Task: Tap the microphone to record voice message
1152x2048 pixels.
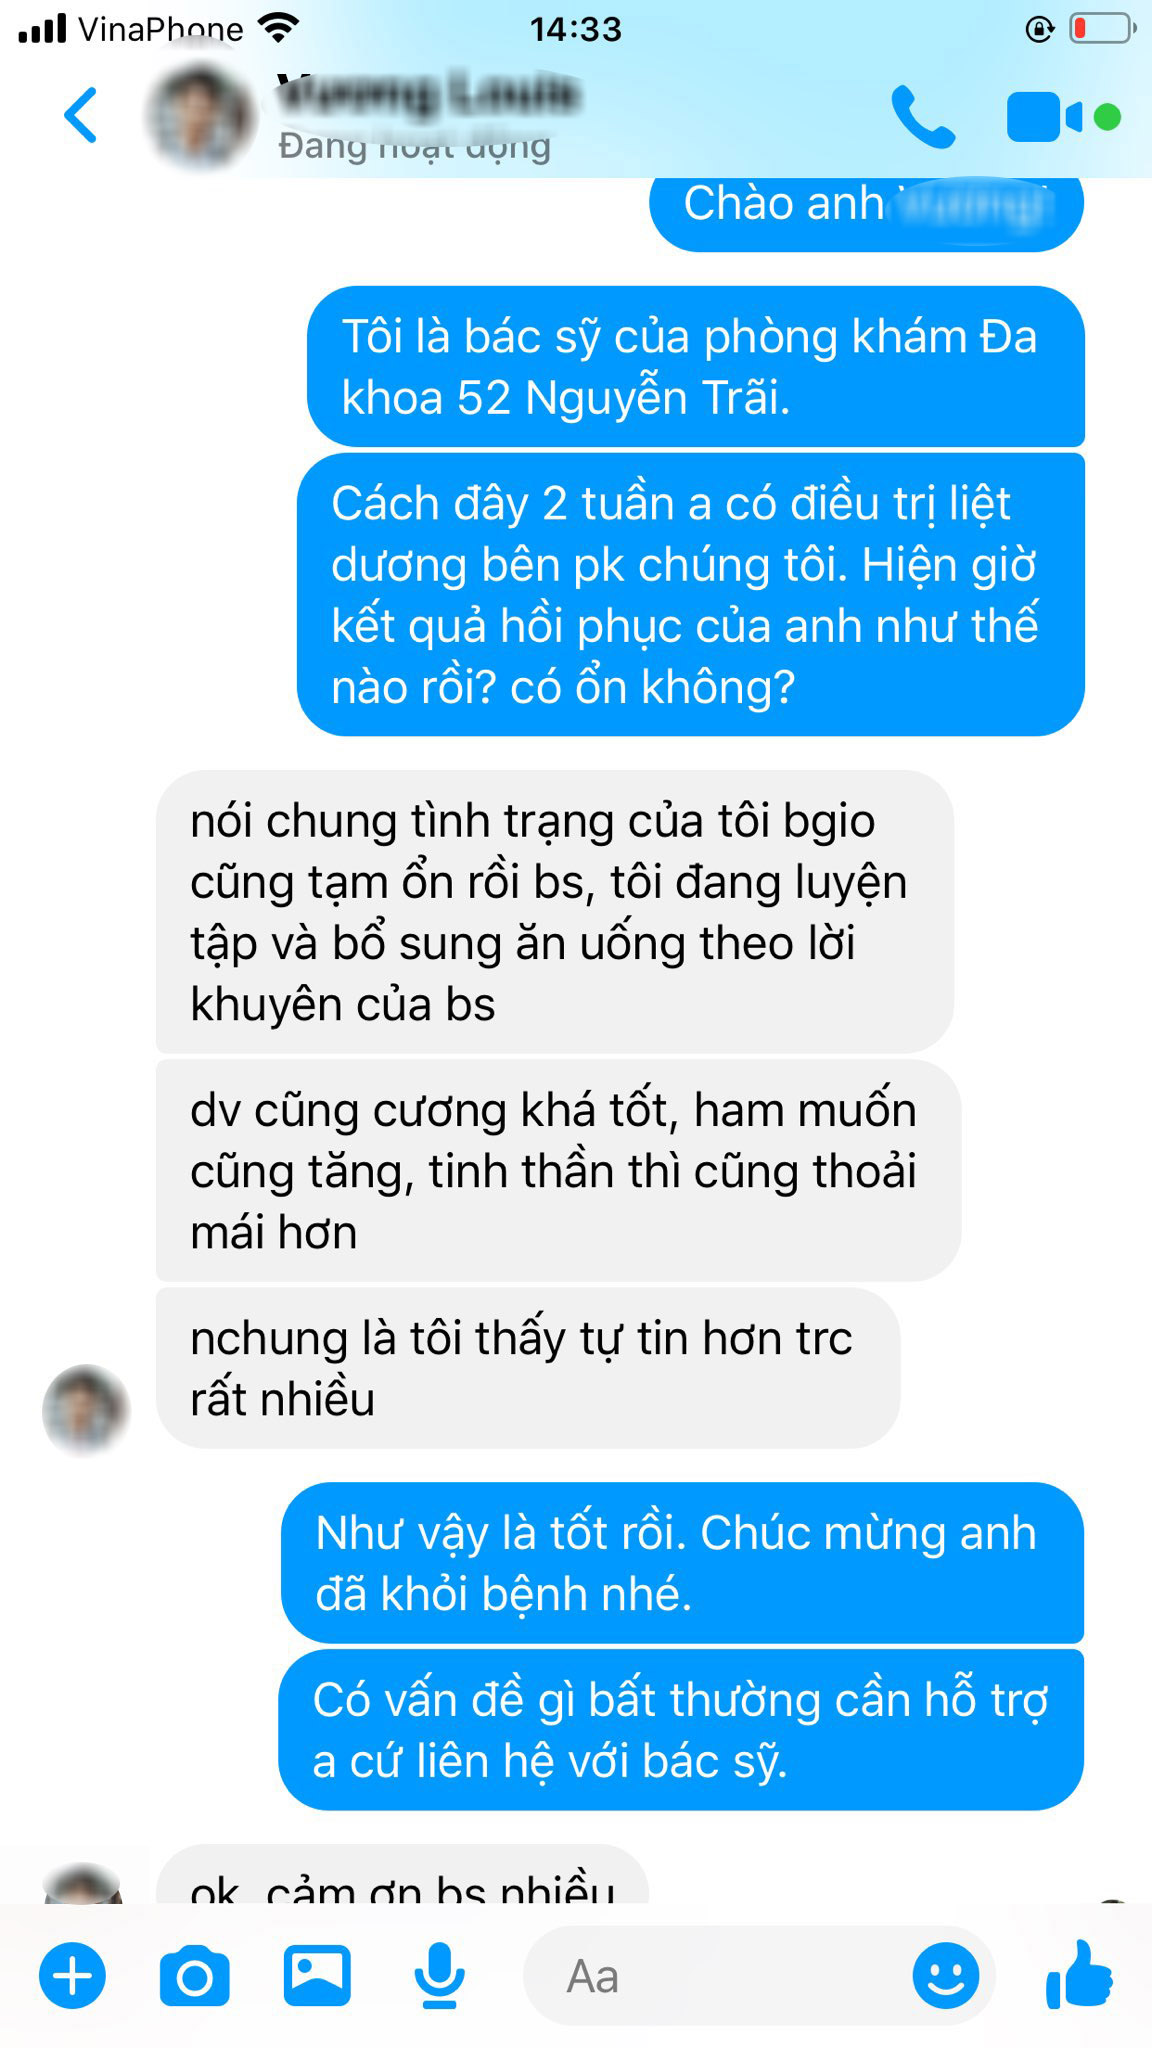Action: pos(439,1976)
